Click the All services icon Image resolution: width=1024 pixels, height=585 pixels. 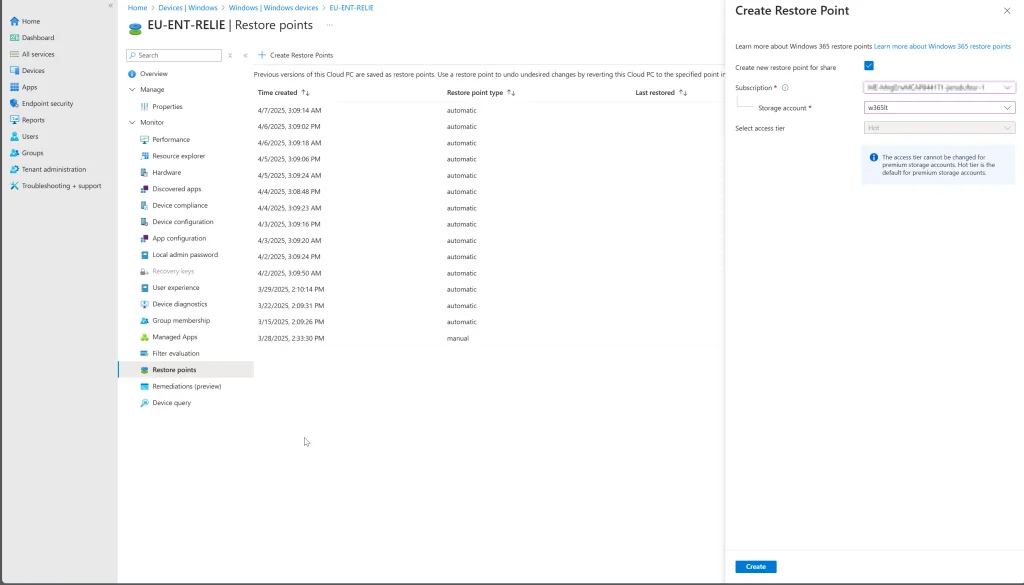point(14,54)
